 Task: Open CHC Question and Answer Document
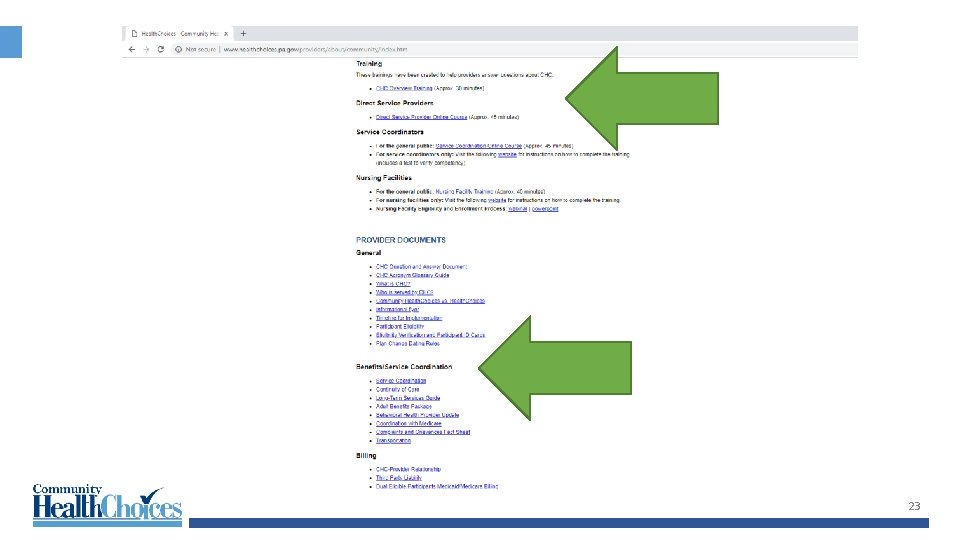point(421,267)
